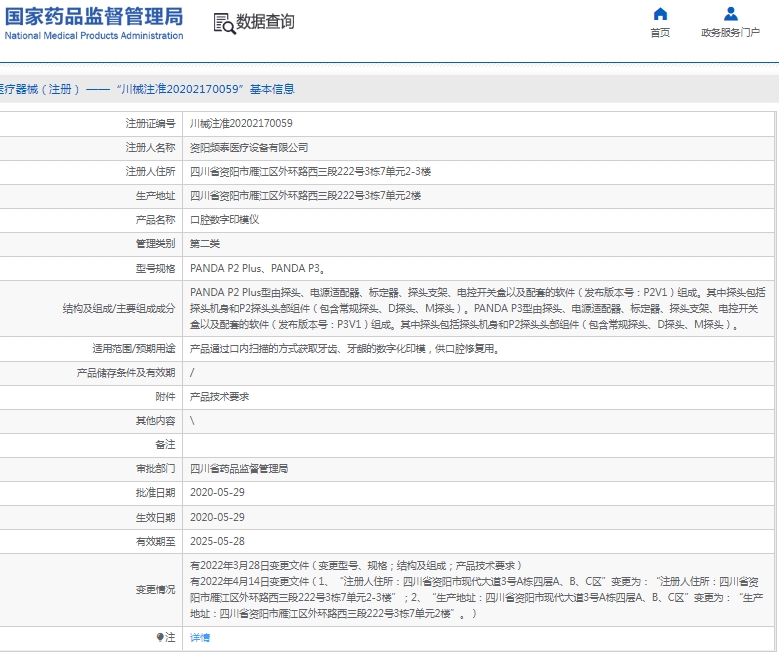Open the 政务服务门户 user icon
This screenshot has height=655, width=779.
[x=730, y=14]
